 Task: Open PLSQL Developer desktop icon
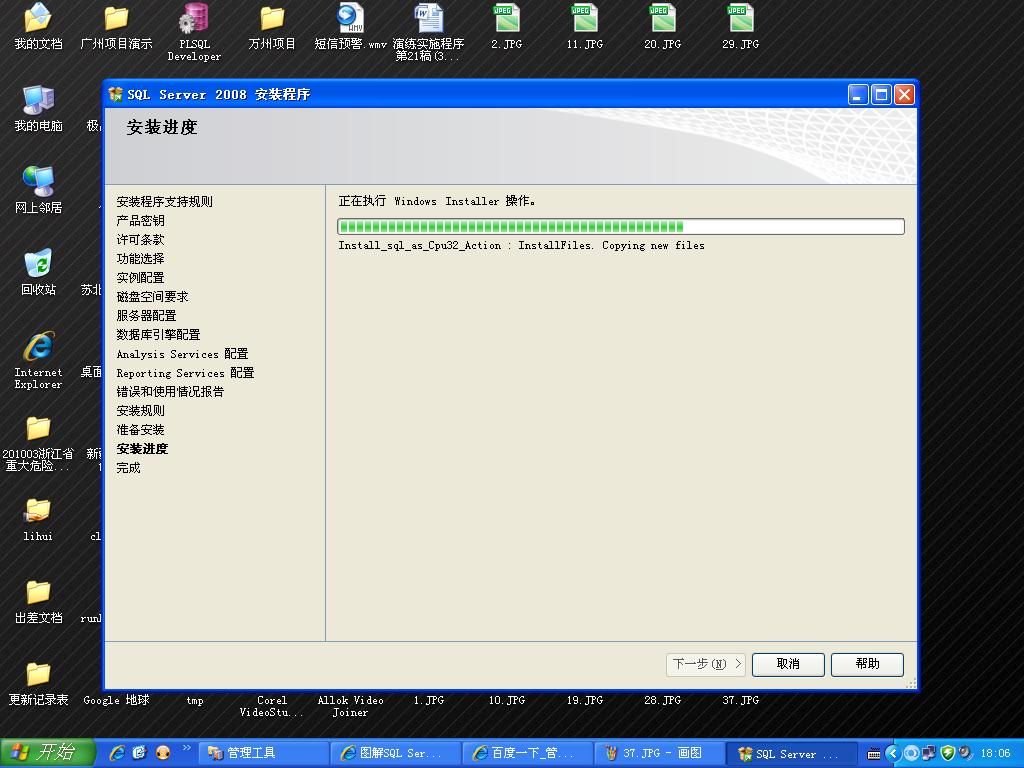click(x=193, y=20)
